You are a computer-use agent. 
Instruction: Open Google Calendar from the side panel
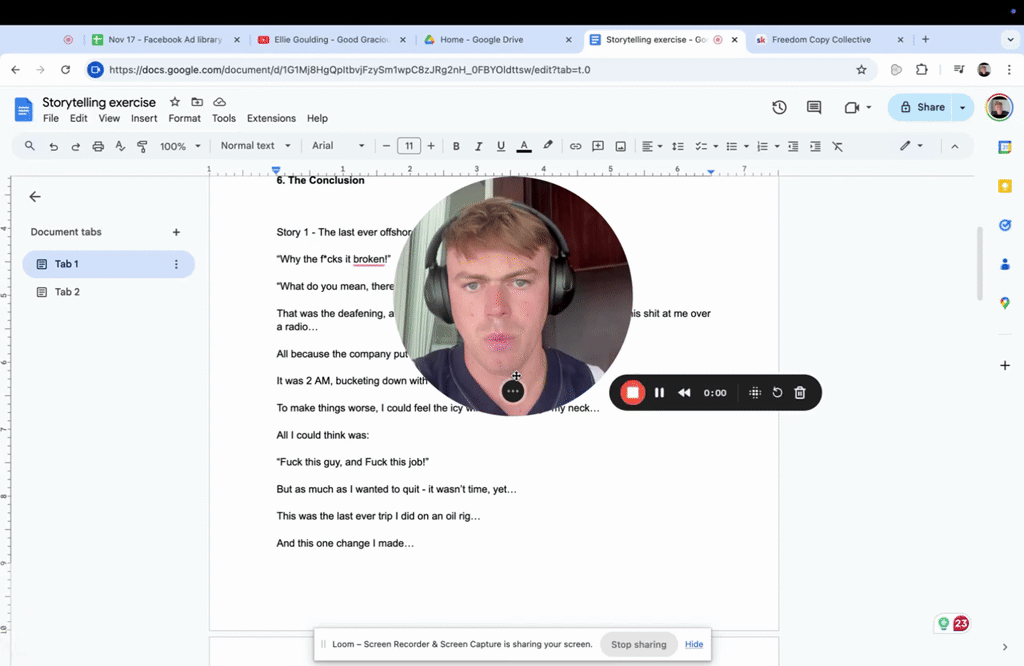click(1005, 145)
